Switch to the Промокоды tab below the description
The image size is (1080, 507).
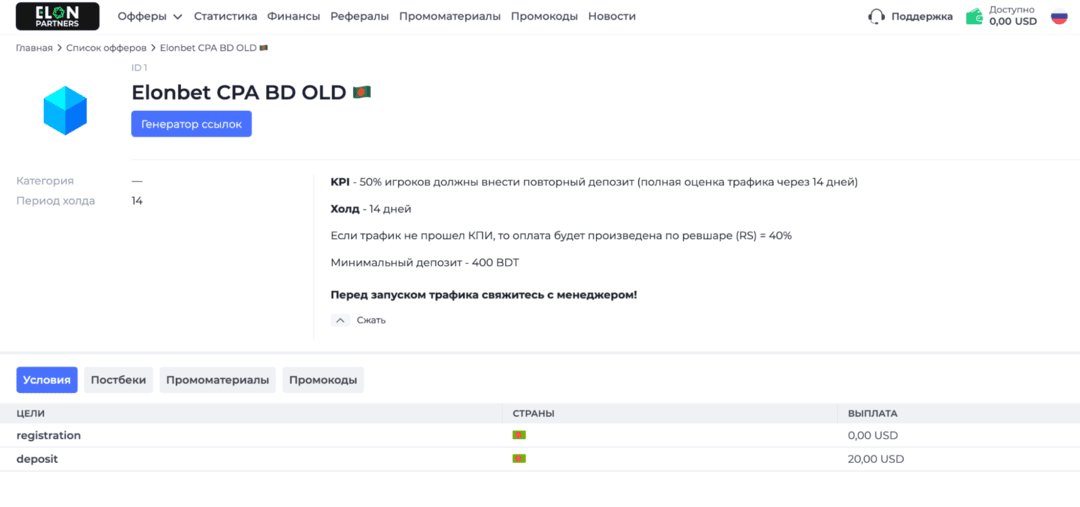point(323,380)
